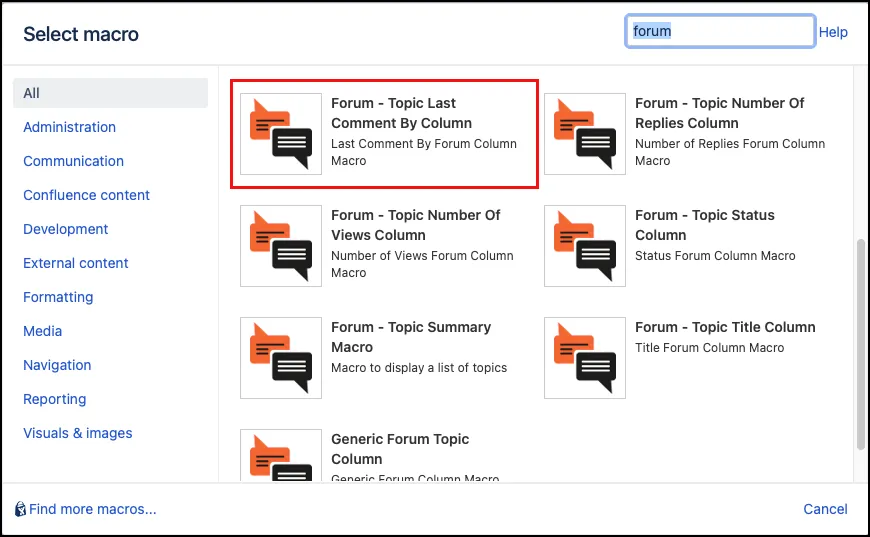
Task: Click 'Title Forum Column Macro' description
Action: coord(710,348)
